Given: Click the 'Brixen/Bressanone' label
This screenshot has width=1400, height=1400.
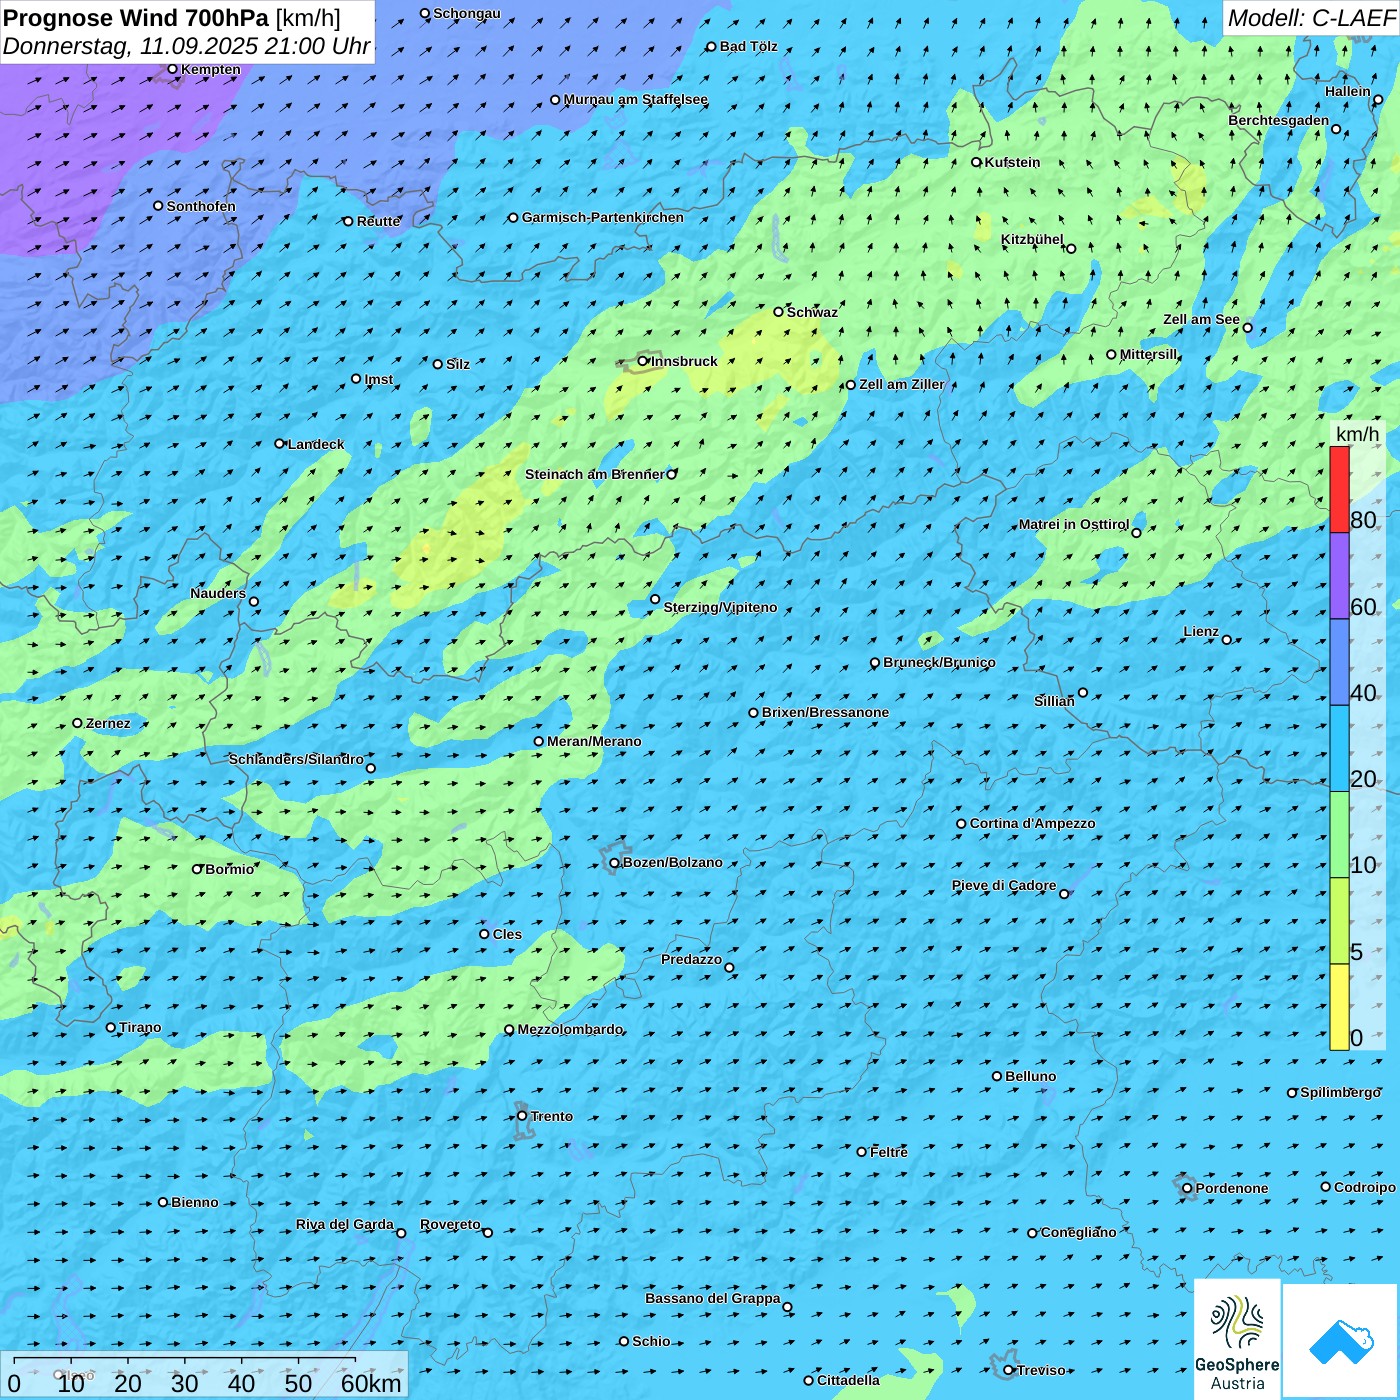Looking at the screenshot, I should pos(825,713).
